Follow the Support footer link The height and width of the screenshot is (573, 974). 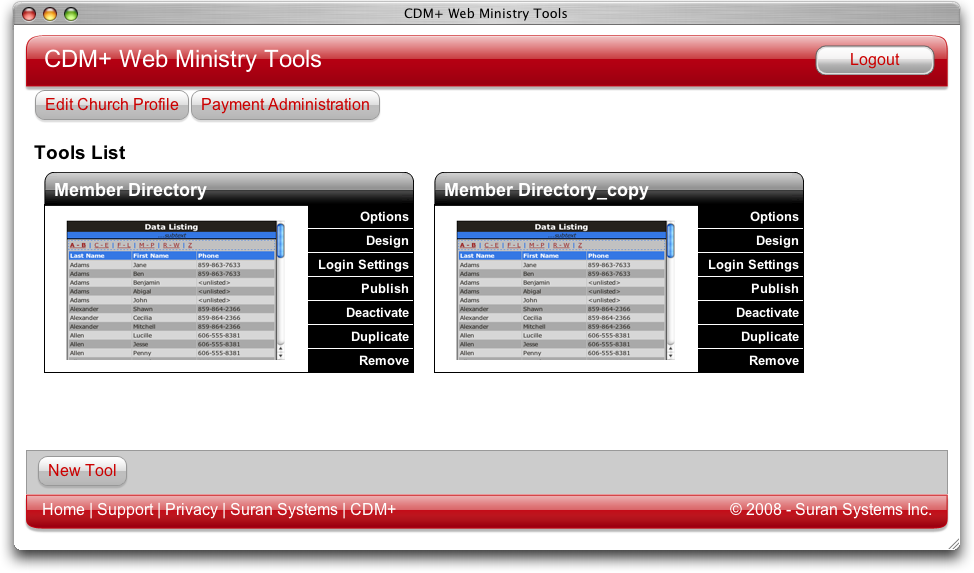(125, 510)
